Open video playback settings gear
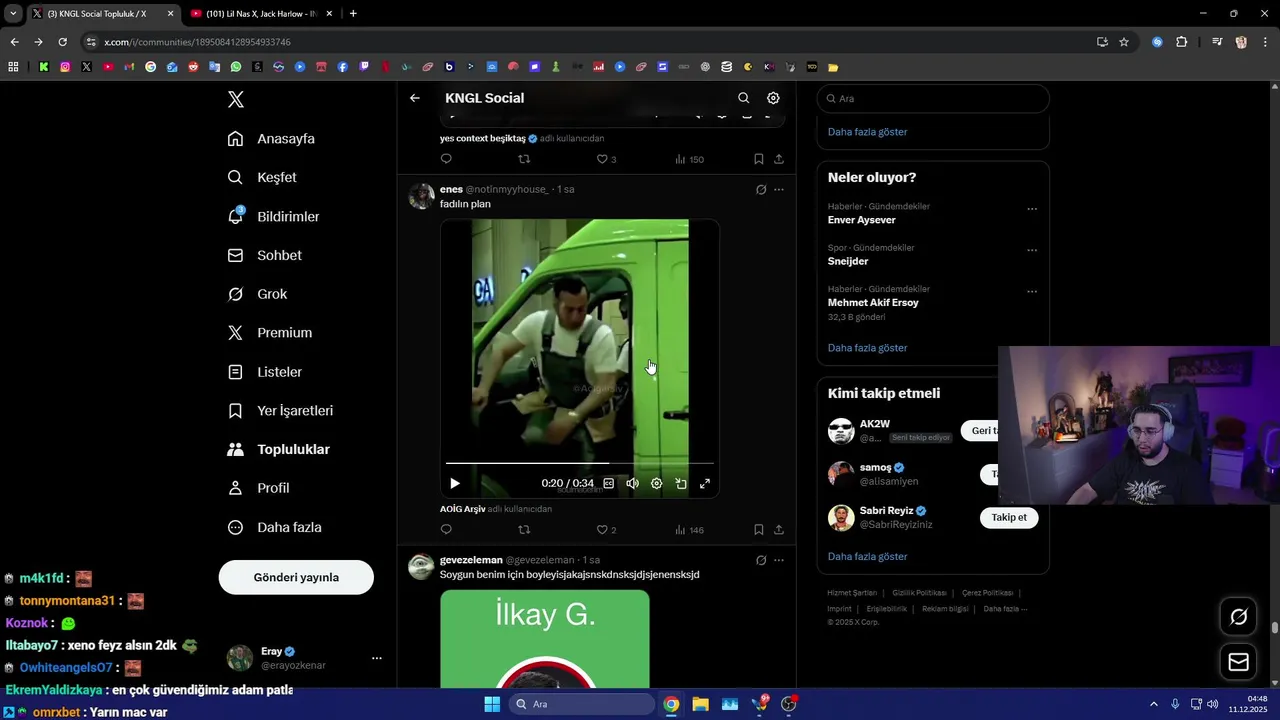This screenshot has height=720, width=1280. tap(656, 483)
